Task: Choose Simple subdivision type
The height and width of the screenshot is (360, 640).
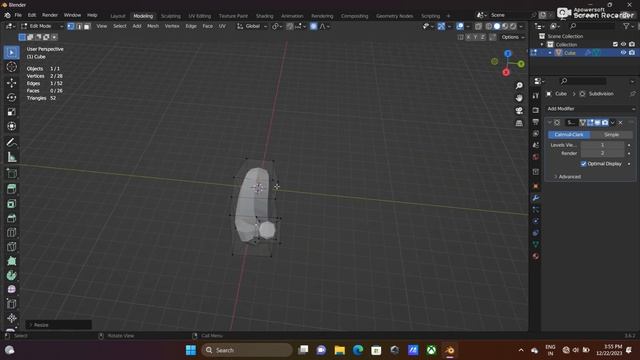Action: click(611, 135)
